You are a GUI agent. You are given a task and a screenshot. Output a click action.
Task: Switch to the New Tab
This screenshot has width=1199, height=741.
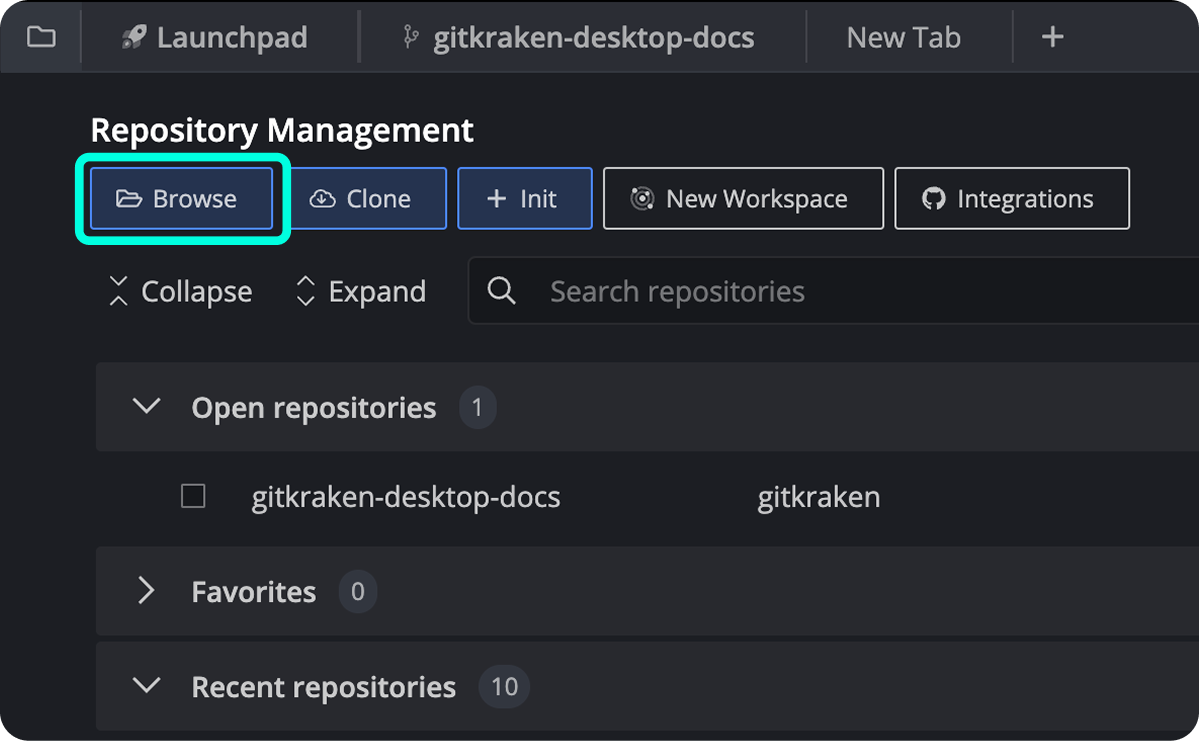902,37
